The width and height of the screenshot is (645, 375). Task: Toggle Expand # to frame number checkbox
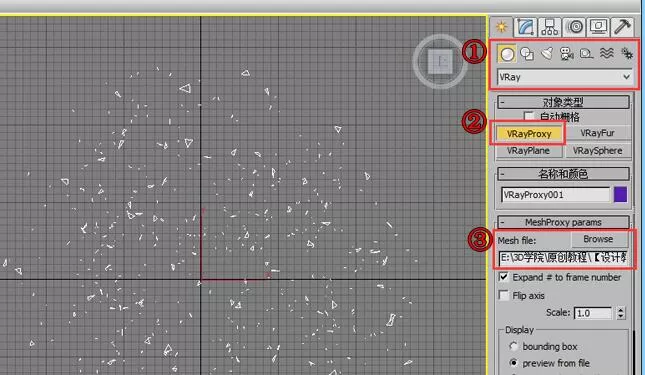point(503,277)
